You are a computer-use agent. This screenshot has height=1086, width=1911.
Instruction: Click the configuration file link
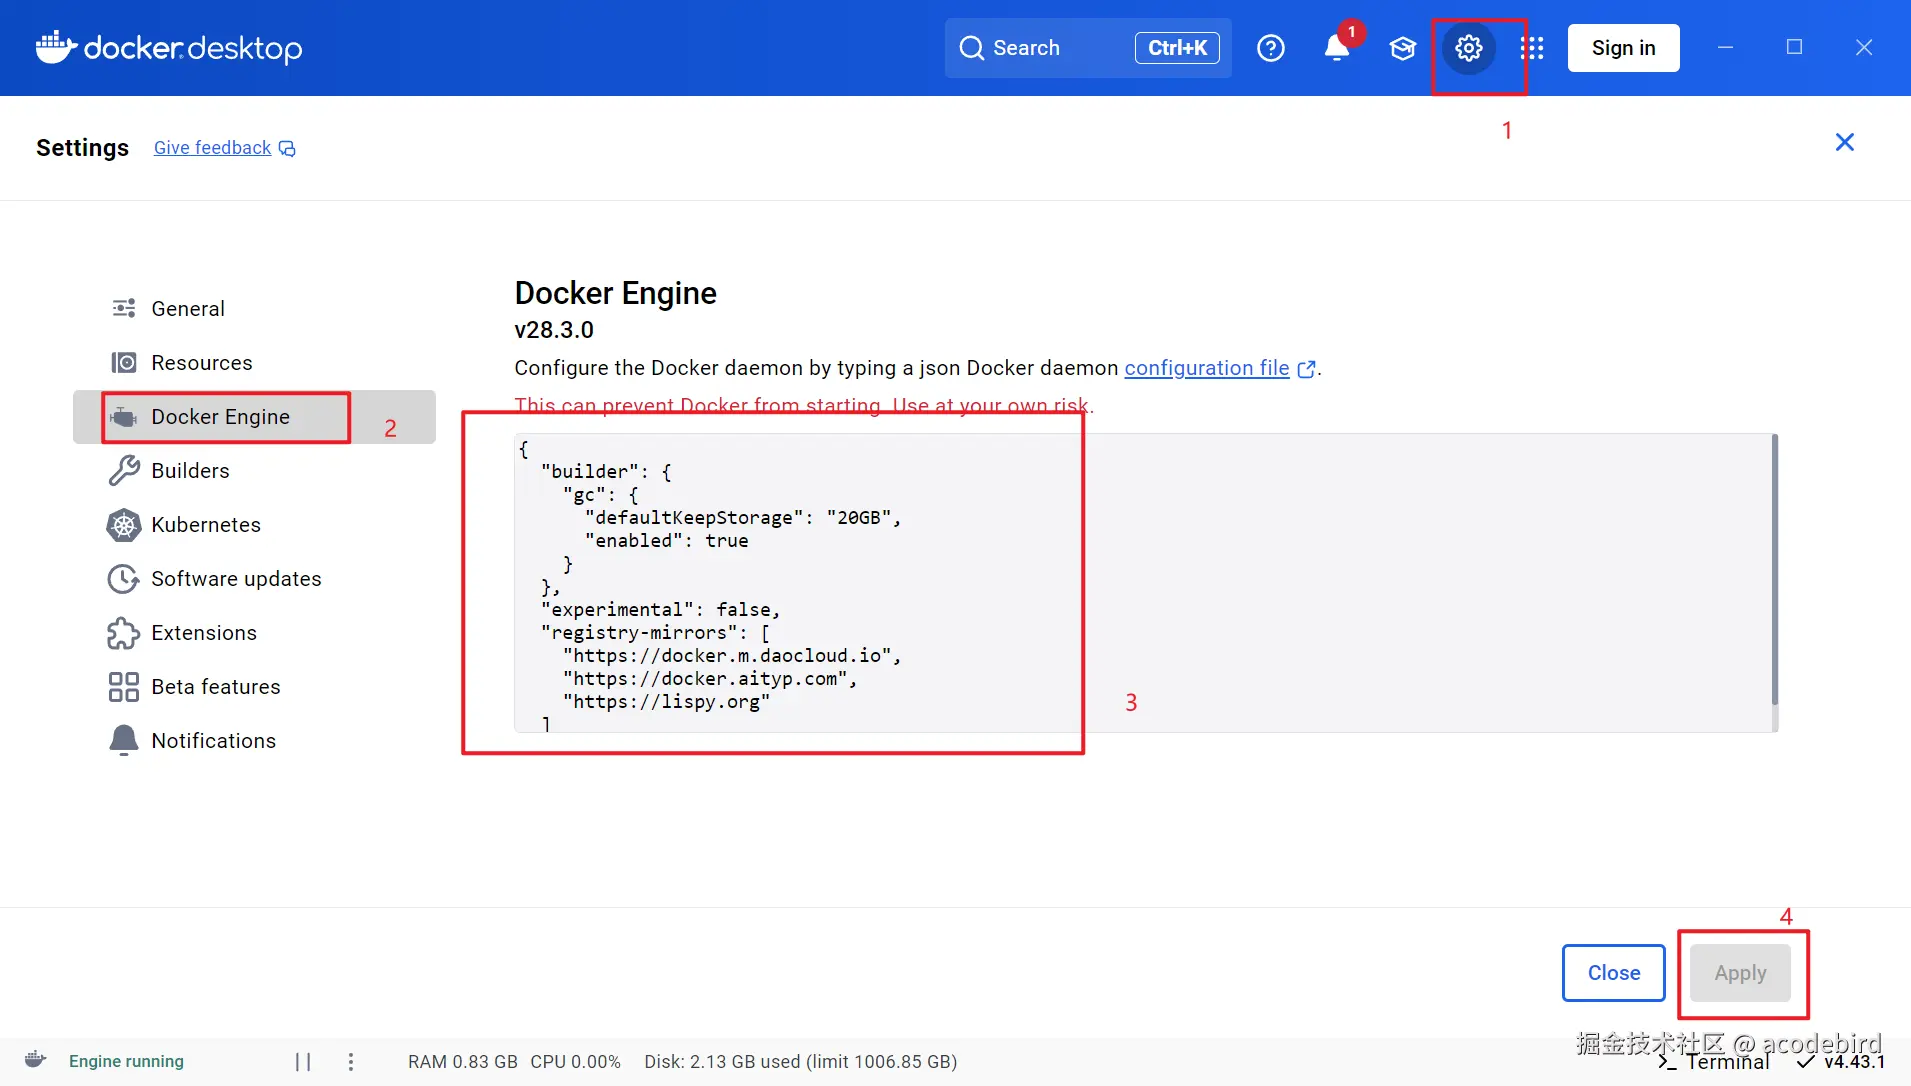click(x=1206, y=368)
